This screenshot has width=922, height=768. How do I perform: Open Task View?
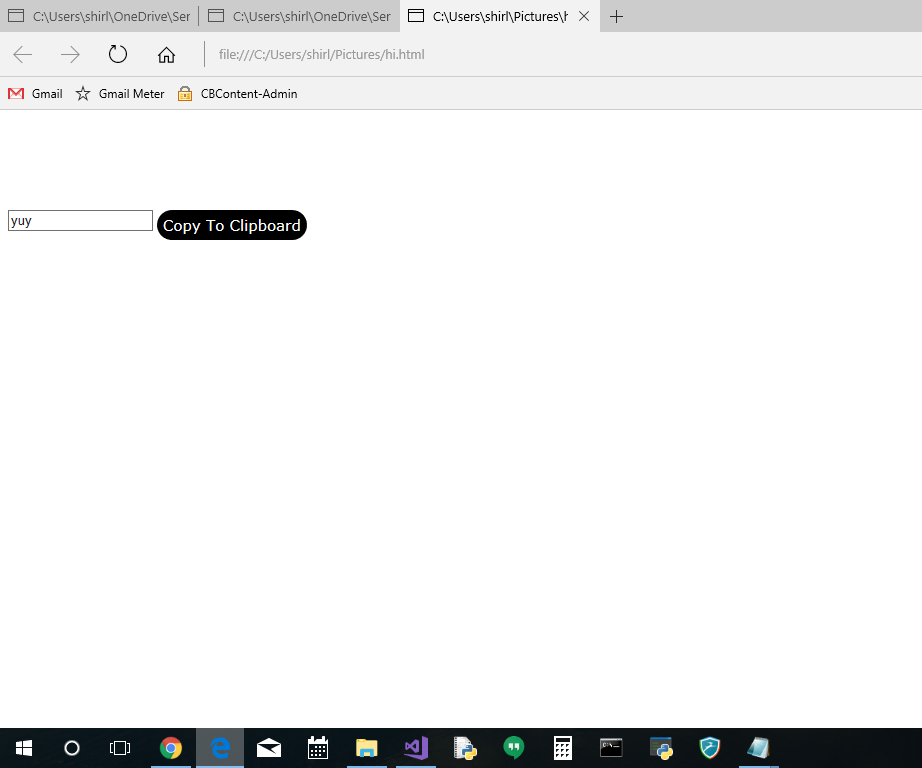coord(119,747)
